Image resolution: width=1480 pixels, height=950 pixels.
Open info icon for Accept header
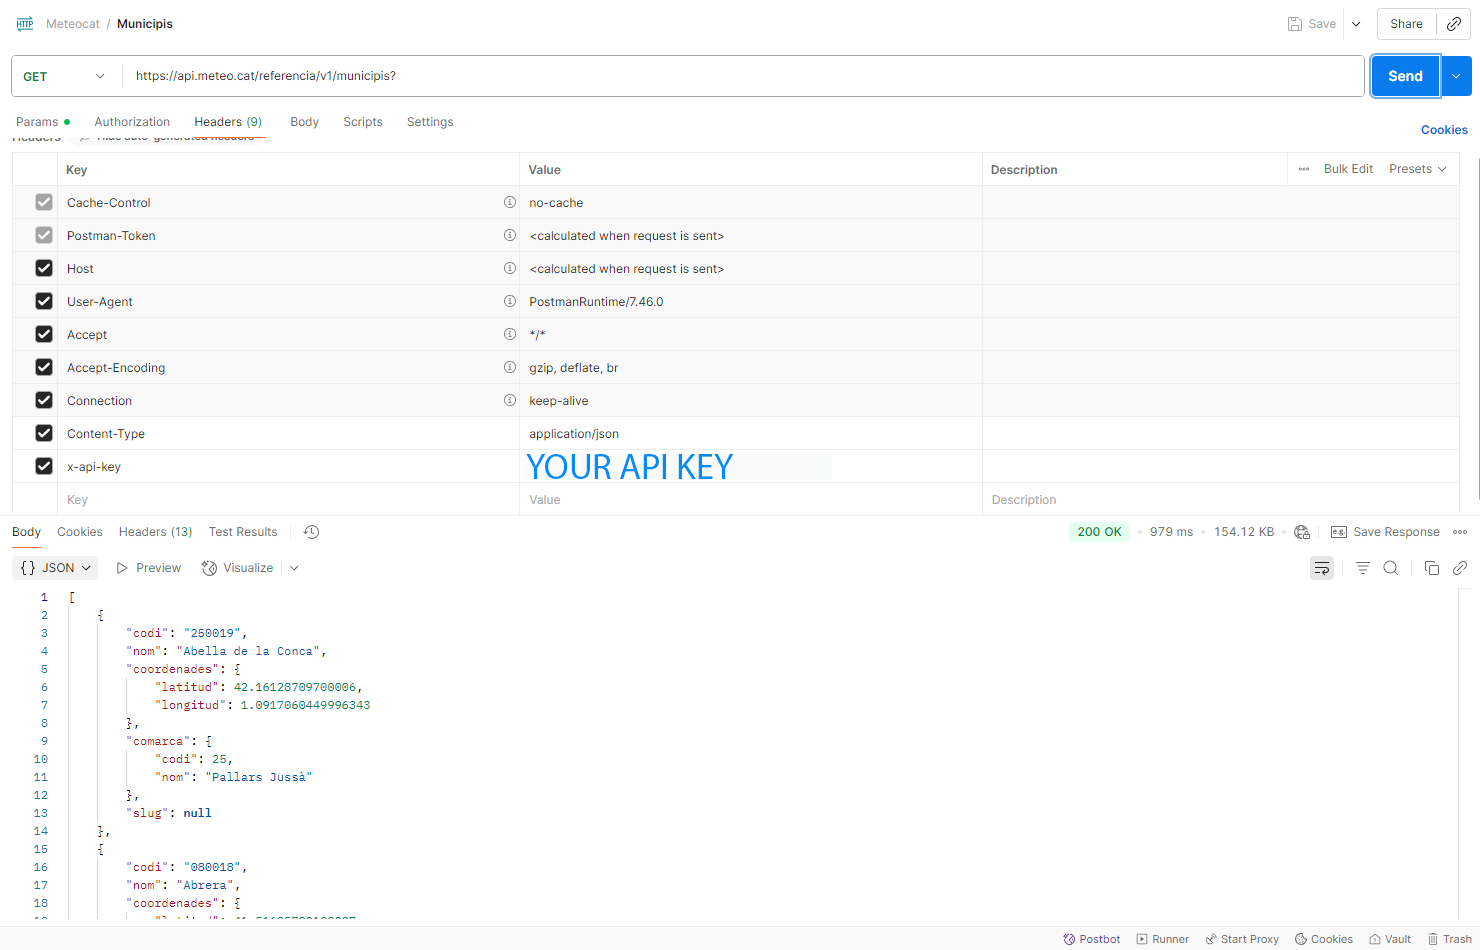(x=510, y=334)
